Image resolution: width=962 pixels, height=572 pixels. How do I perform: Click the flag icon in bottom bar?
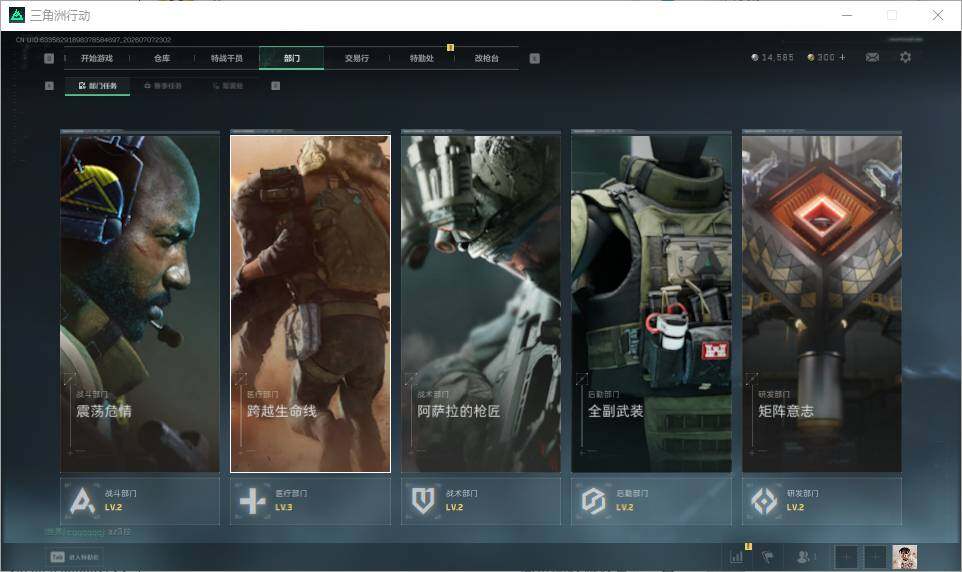pyautogui.click(x=768, y=557)
